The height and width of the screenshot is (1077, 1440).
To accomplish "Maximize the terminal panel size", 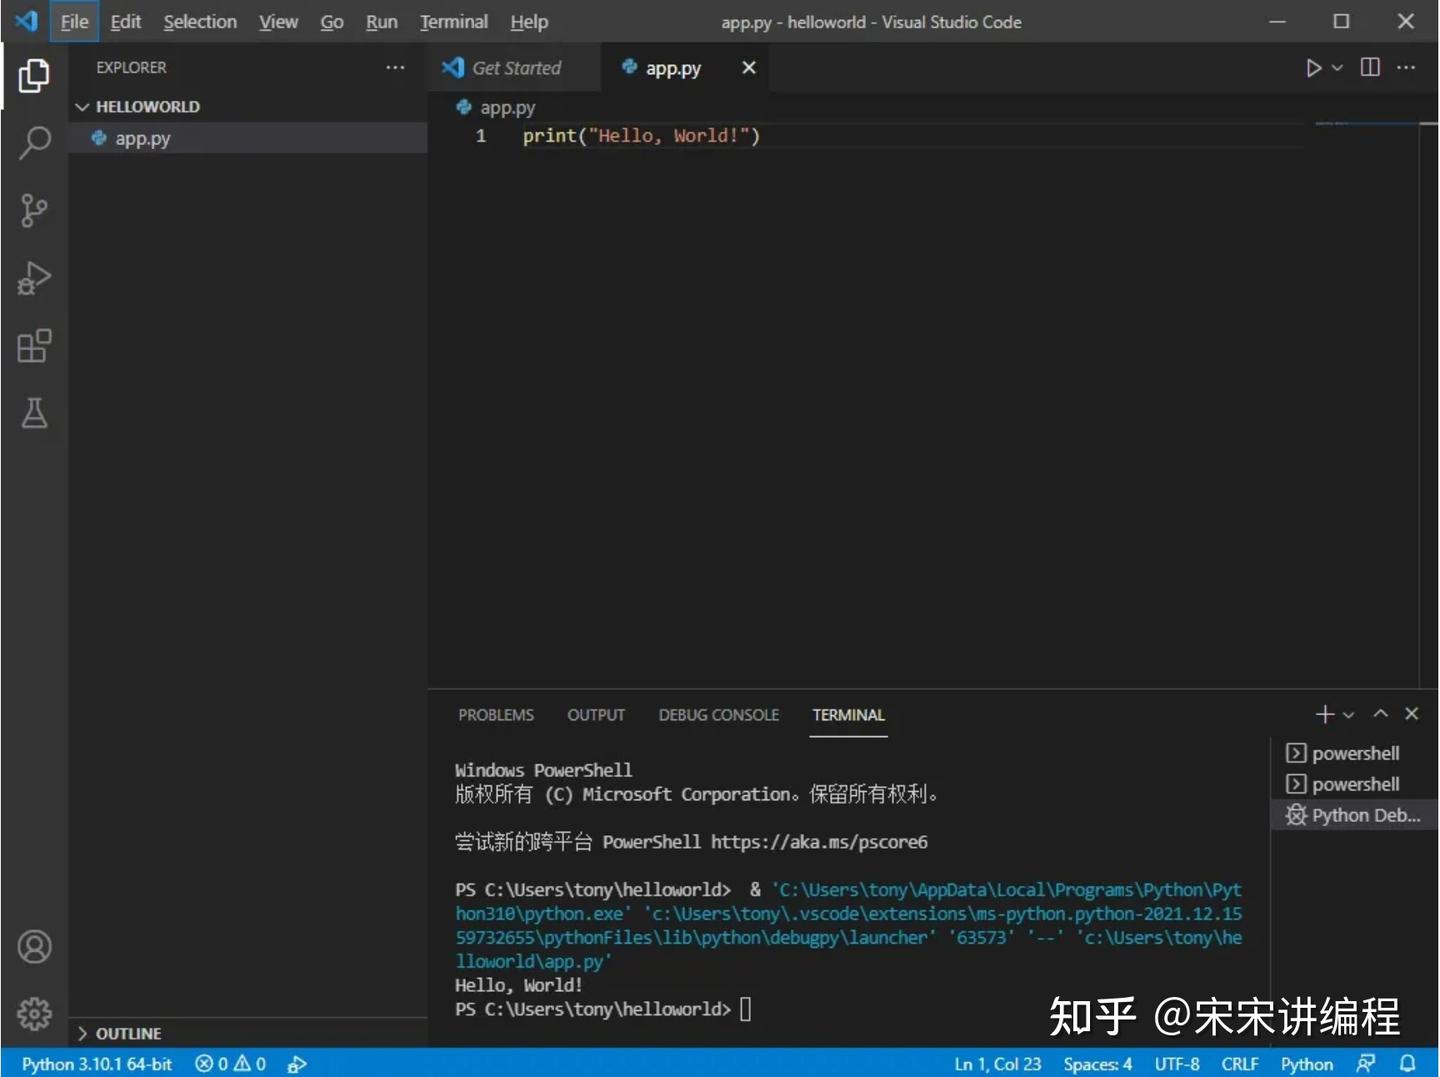I will pos(1380,714).
